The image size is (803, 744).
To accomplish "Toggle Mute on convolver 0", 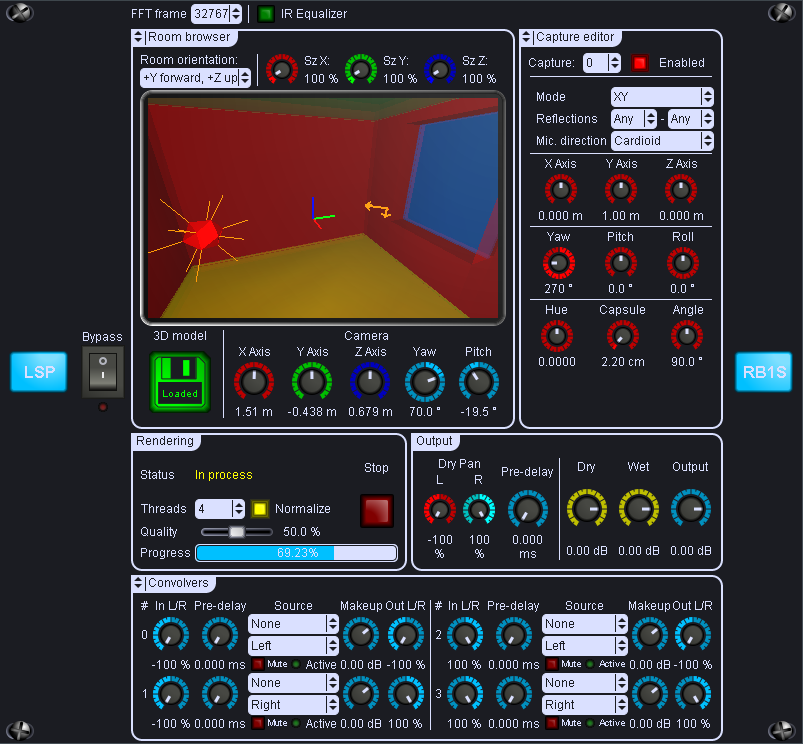I will pyautogui.click(x=258, y=665).
